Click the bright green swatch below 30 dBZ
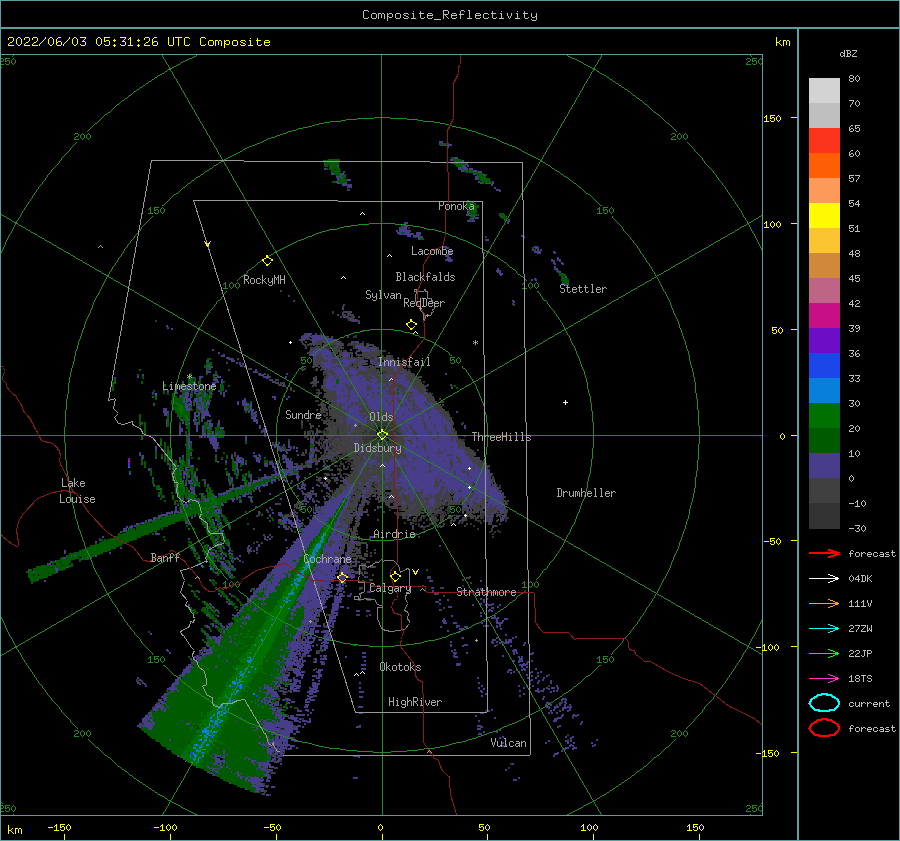This screenshot has width=900, height=841. tap(824, 415)
